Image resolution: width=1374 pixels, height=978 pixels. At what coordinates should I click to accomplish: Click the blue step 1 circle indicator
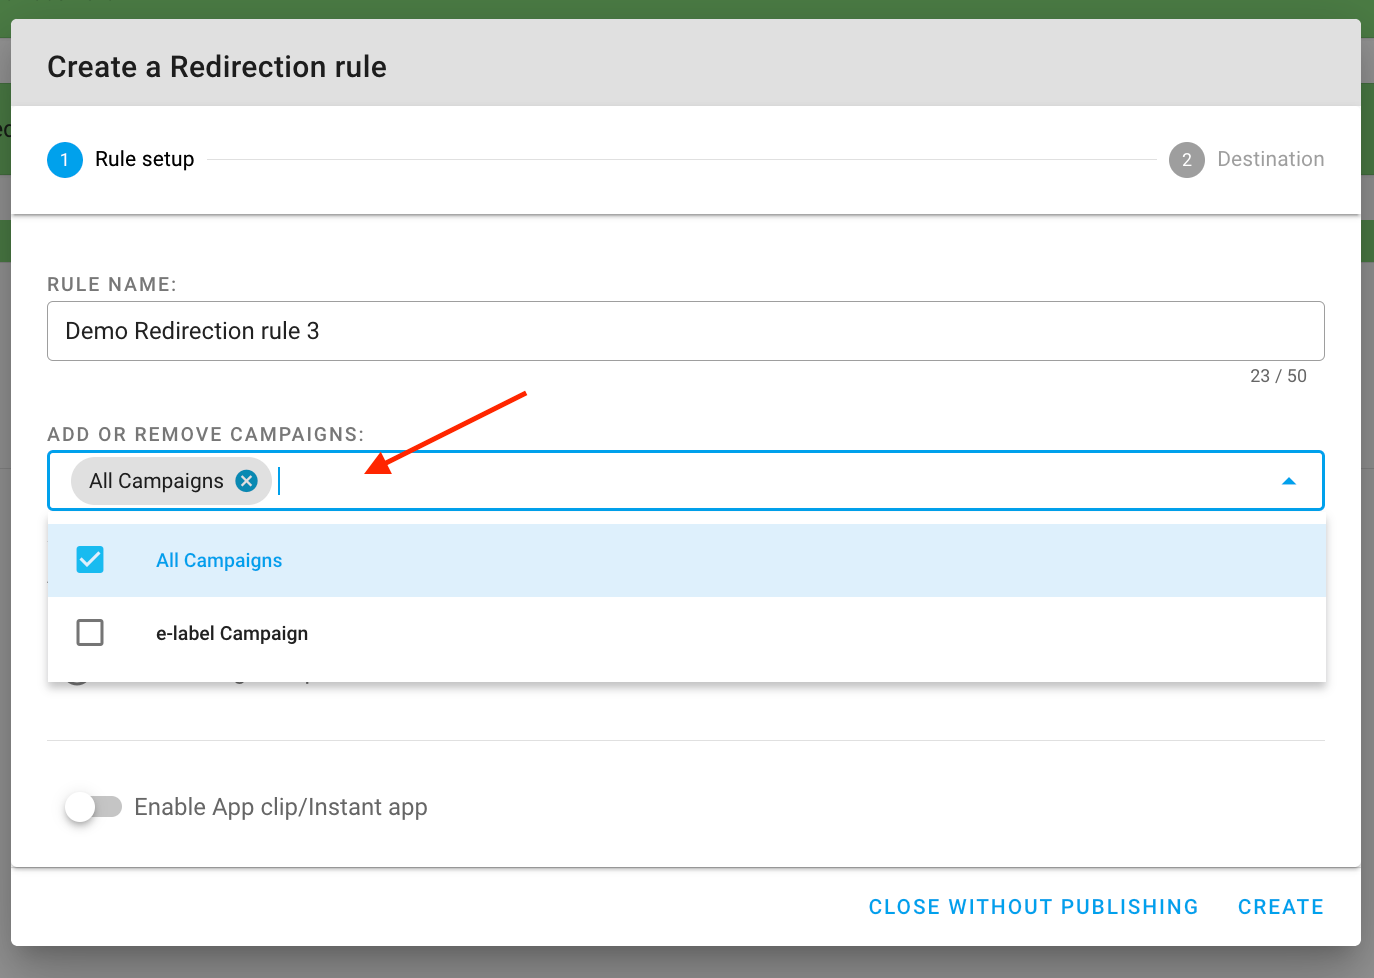point(64,159)
